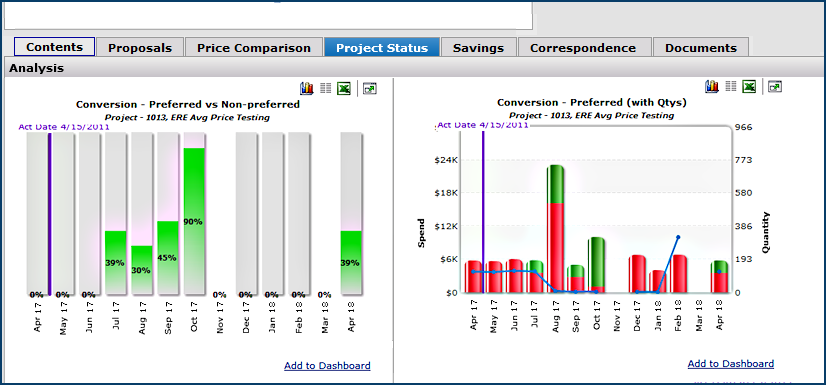Viewport: 826px width, 385px height.
Task: Click Mar 18 label in right chart
Action: pos(699,315)
